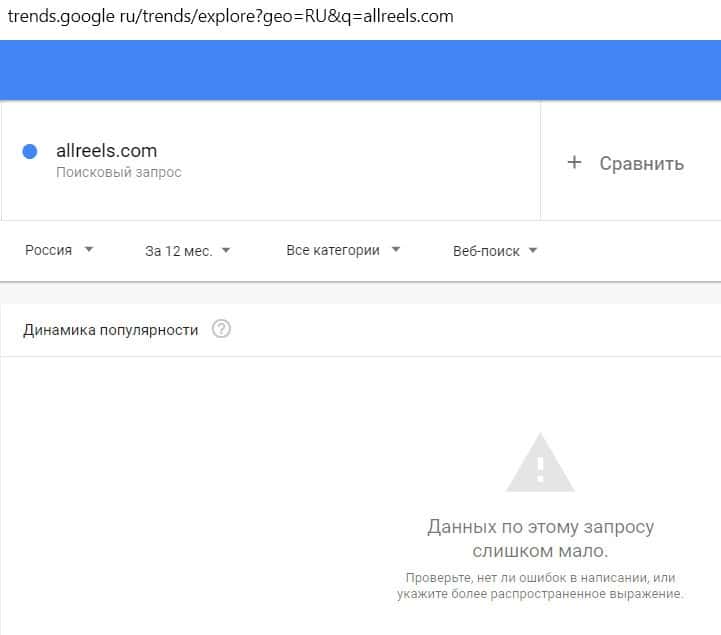Select the Динамика популярности heading
Image resolution: width=721 pixels, height=635 pixels.
click(x=111, y=329)
